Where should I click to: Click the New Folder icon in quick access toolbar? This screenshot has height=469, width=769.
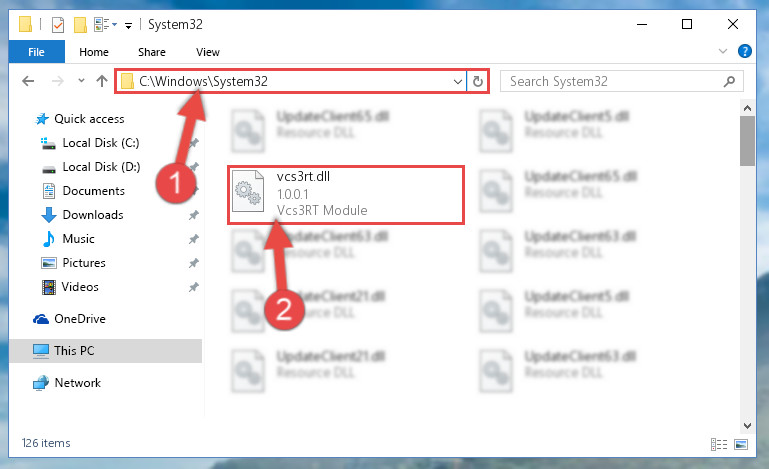pos(80,25)
